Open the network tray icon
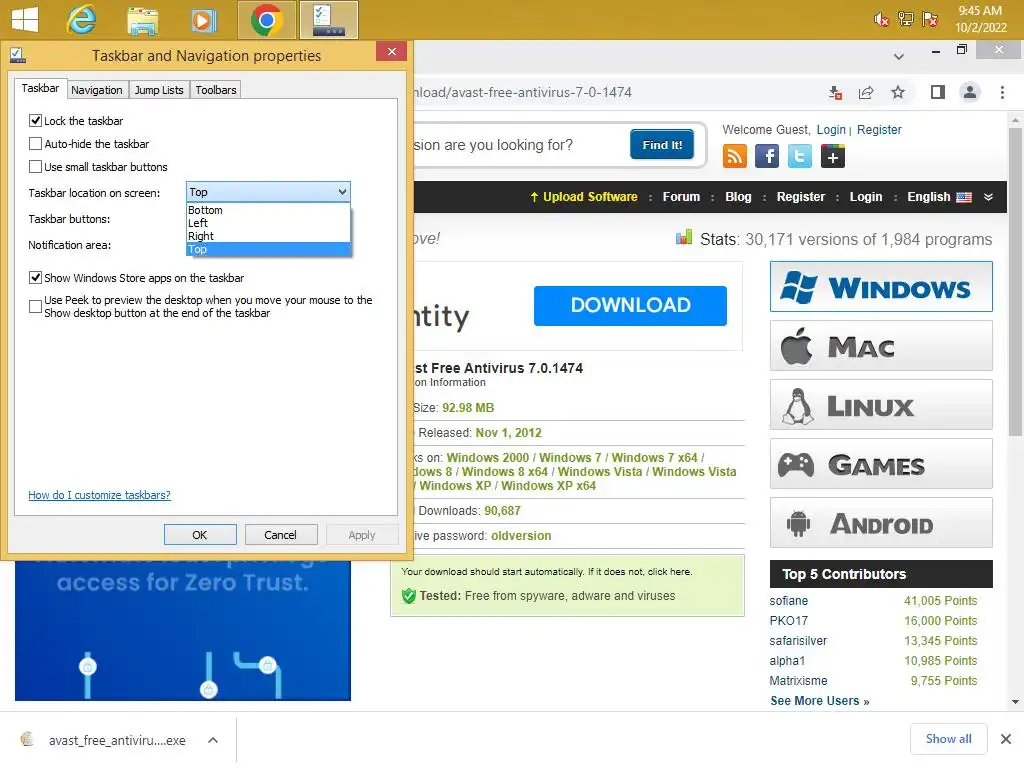The height and width of the screenshot is (768, 1024). click(905, 19)
